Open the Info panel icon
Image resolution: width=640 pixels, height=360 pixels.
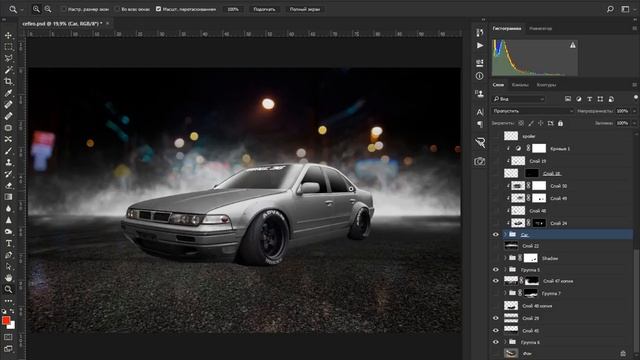click(x=480, y=76)
